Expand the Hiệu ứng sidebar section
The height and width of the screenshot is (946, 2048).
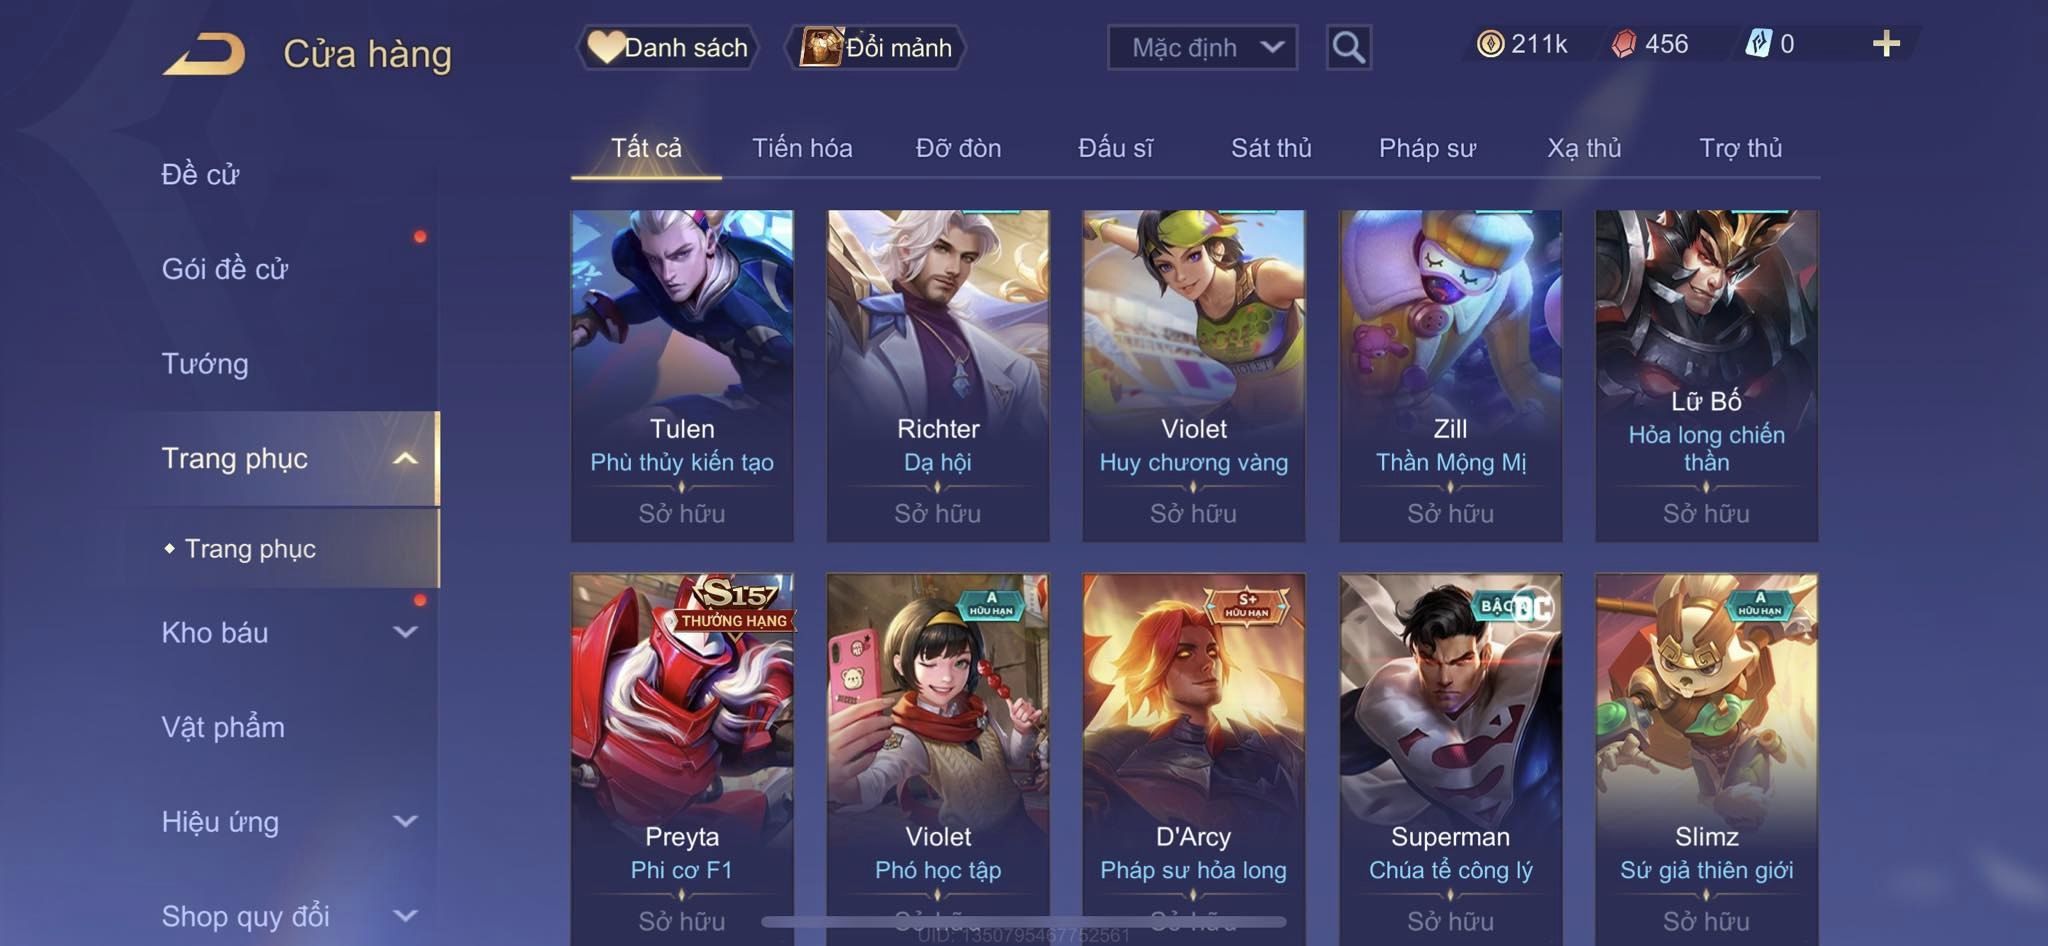point(405,822)
